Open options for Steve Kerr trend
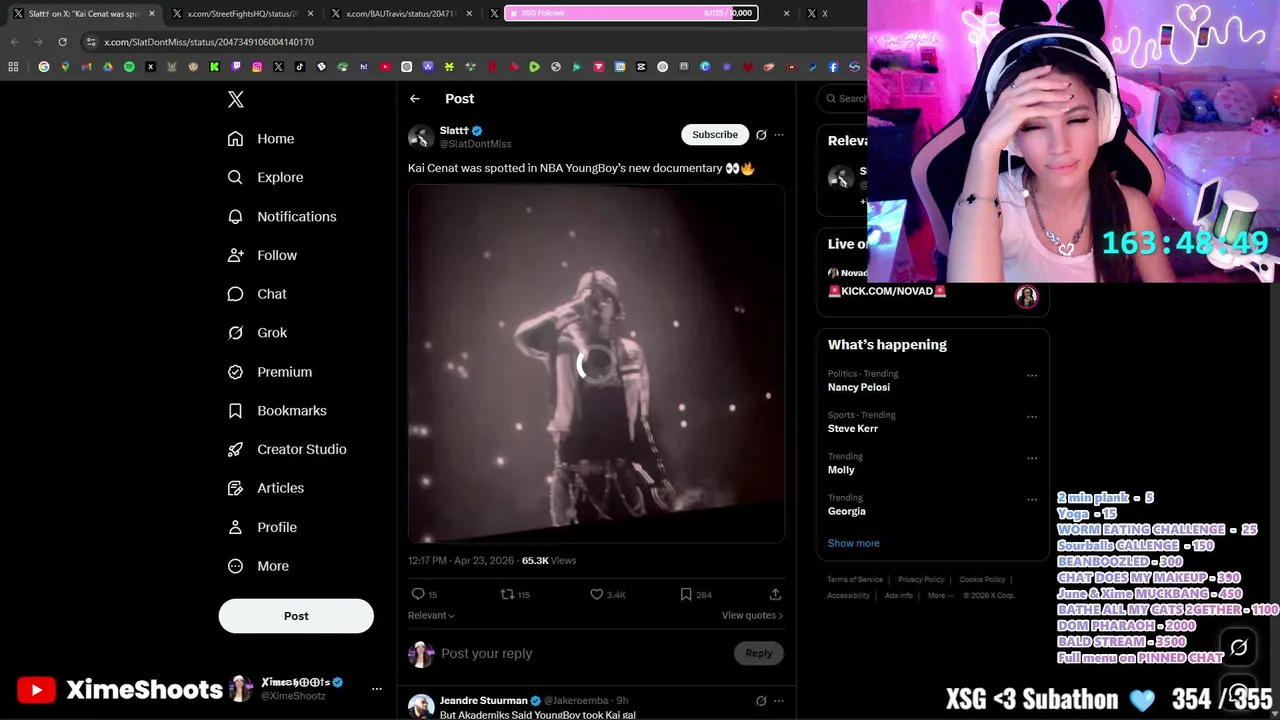 (1032, 417)
